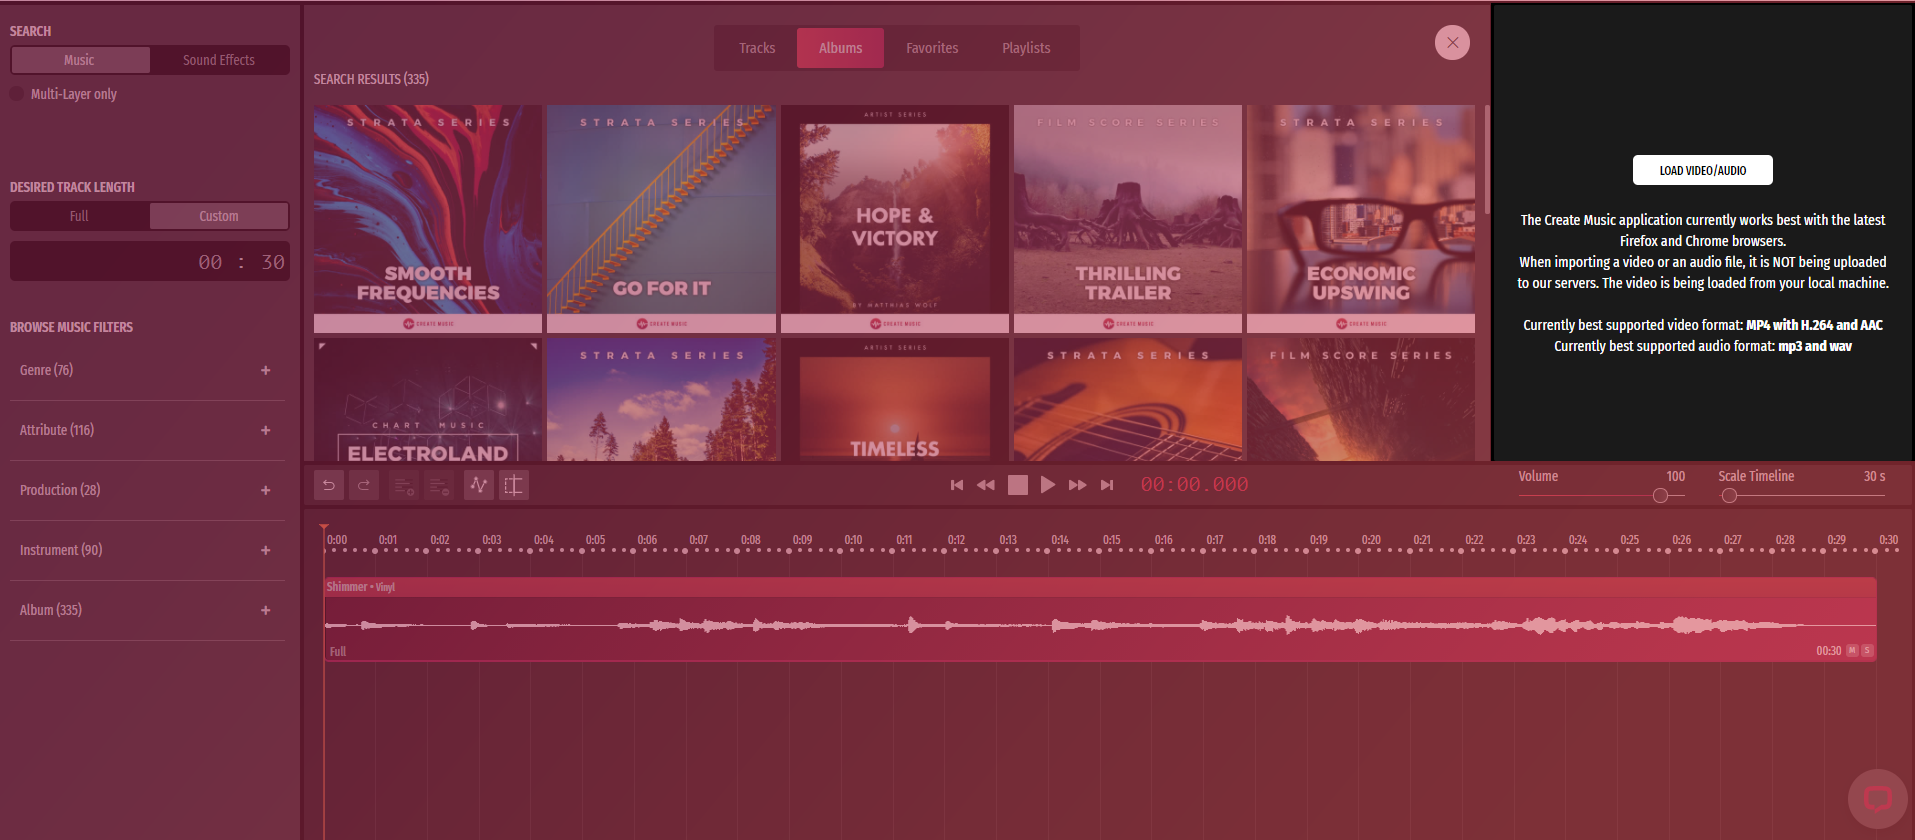Undo the last timeline action
Screen dimensions: 1915x840
click(x=328, y=485)
